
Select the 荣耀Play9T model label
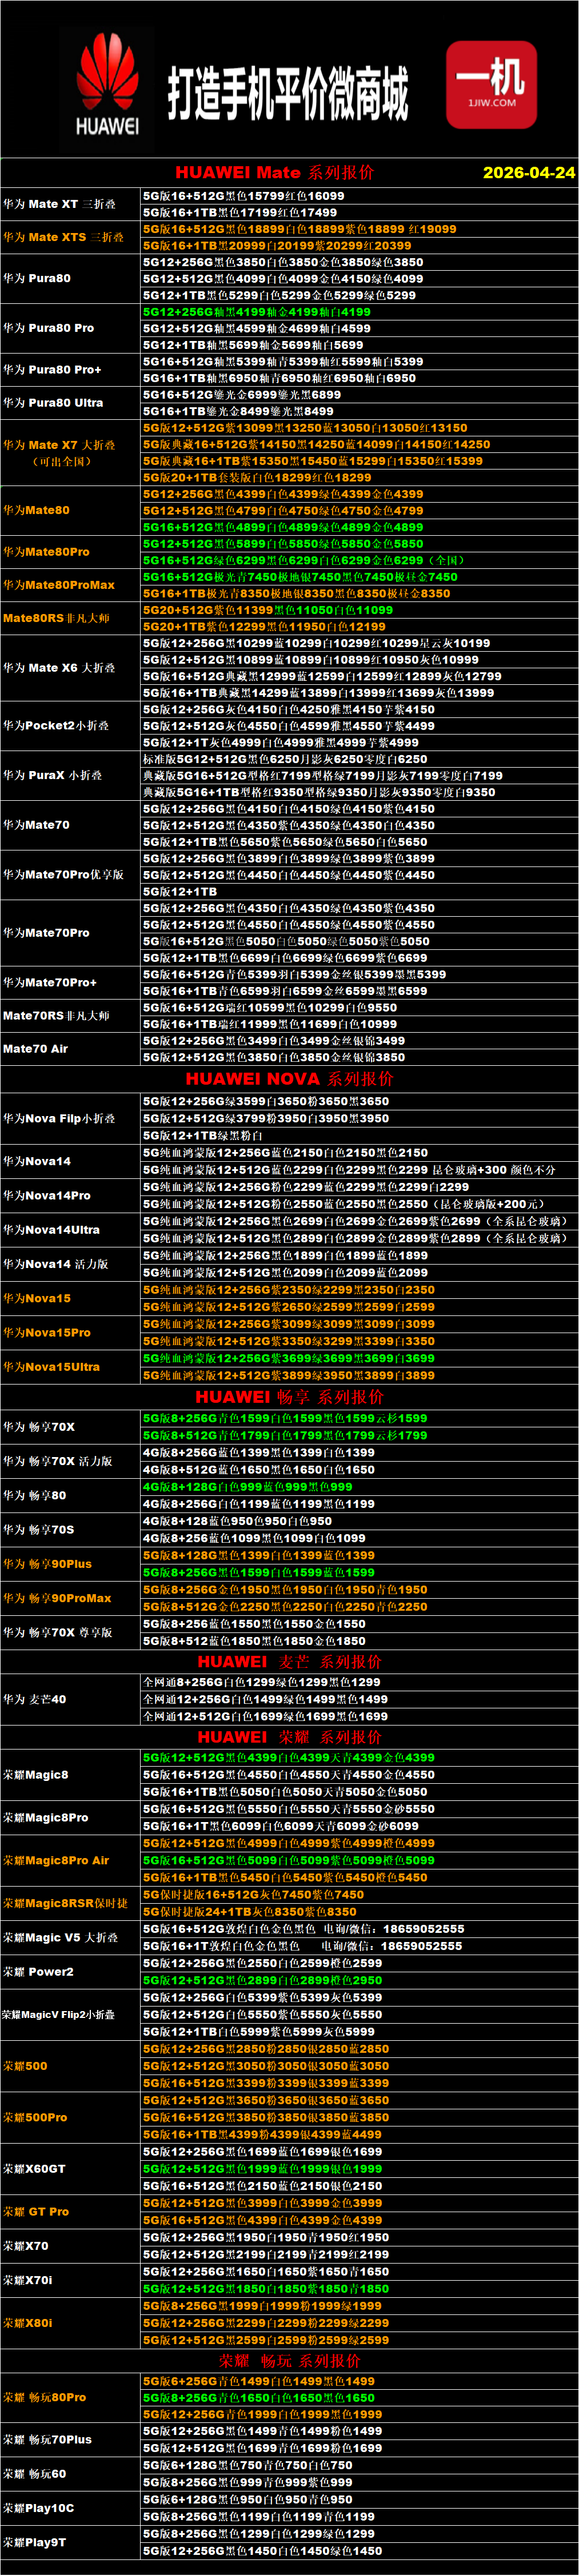(35, 2541)
